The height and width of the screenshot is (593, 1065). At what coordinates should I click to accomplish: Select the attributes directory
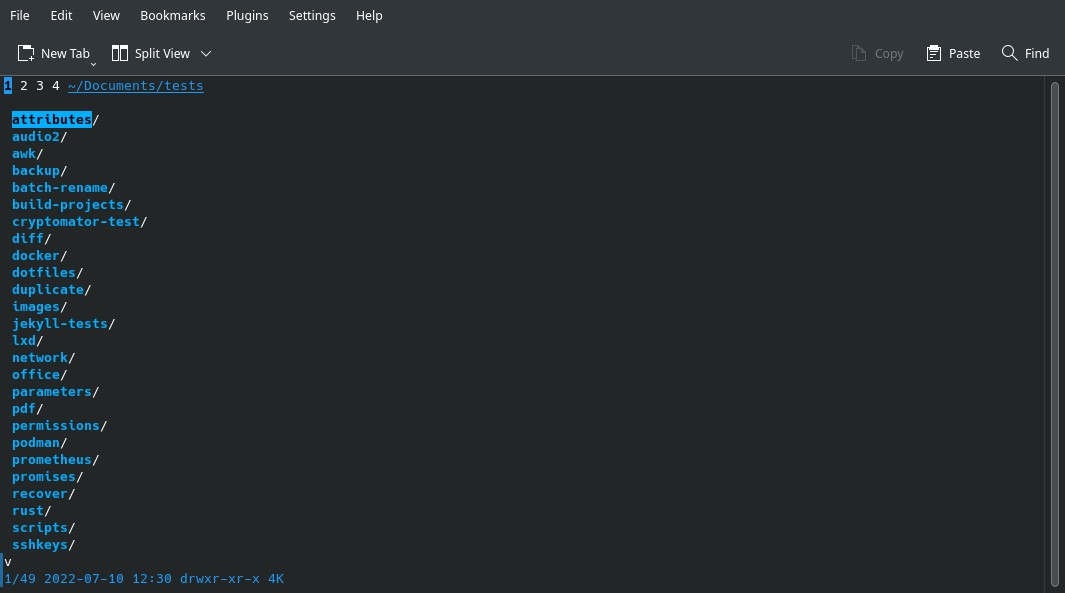click(x=52, y=120)
